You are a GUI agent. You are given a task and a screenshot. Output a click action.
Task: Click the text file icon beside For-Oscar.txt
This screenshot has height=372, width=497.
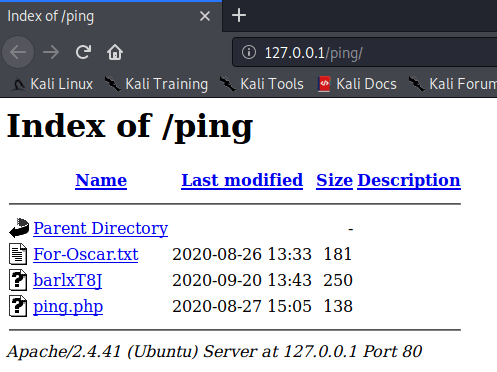pyautogui.click(x=18, y=254)
